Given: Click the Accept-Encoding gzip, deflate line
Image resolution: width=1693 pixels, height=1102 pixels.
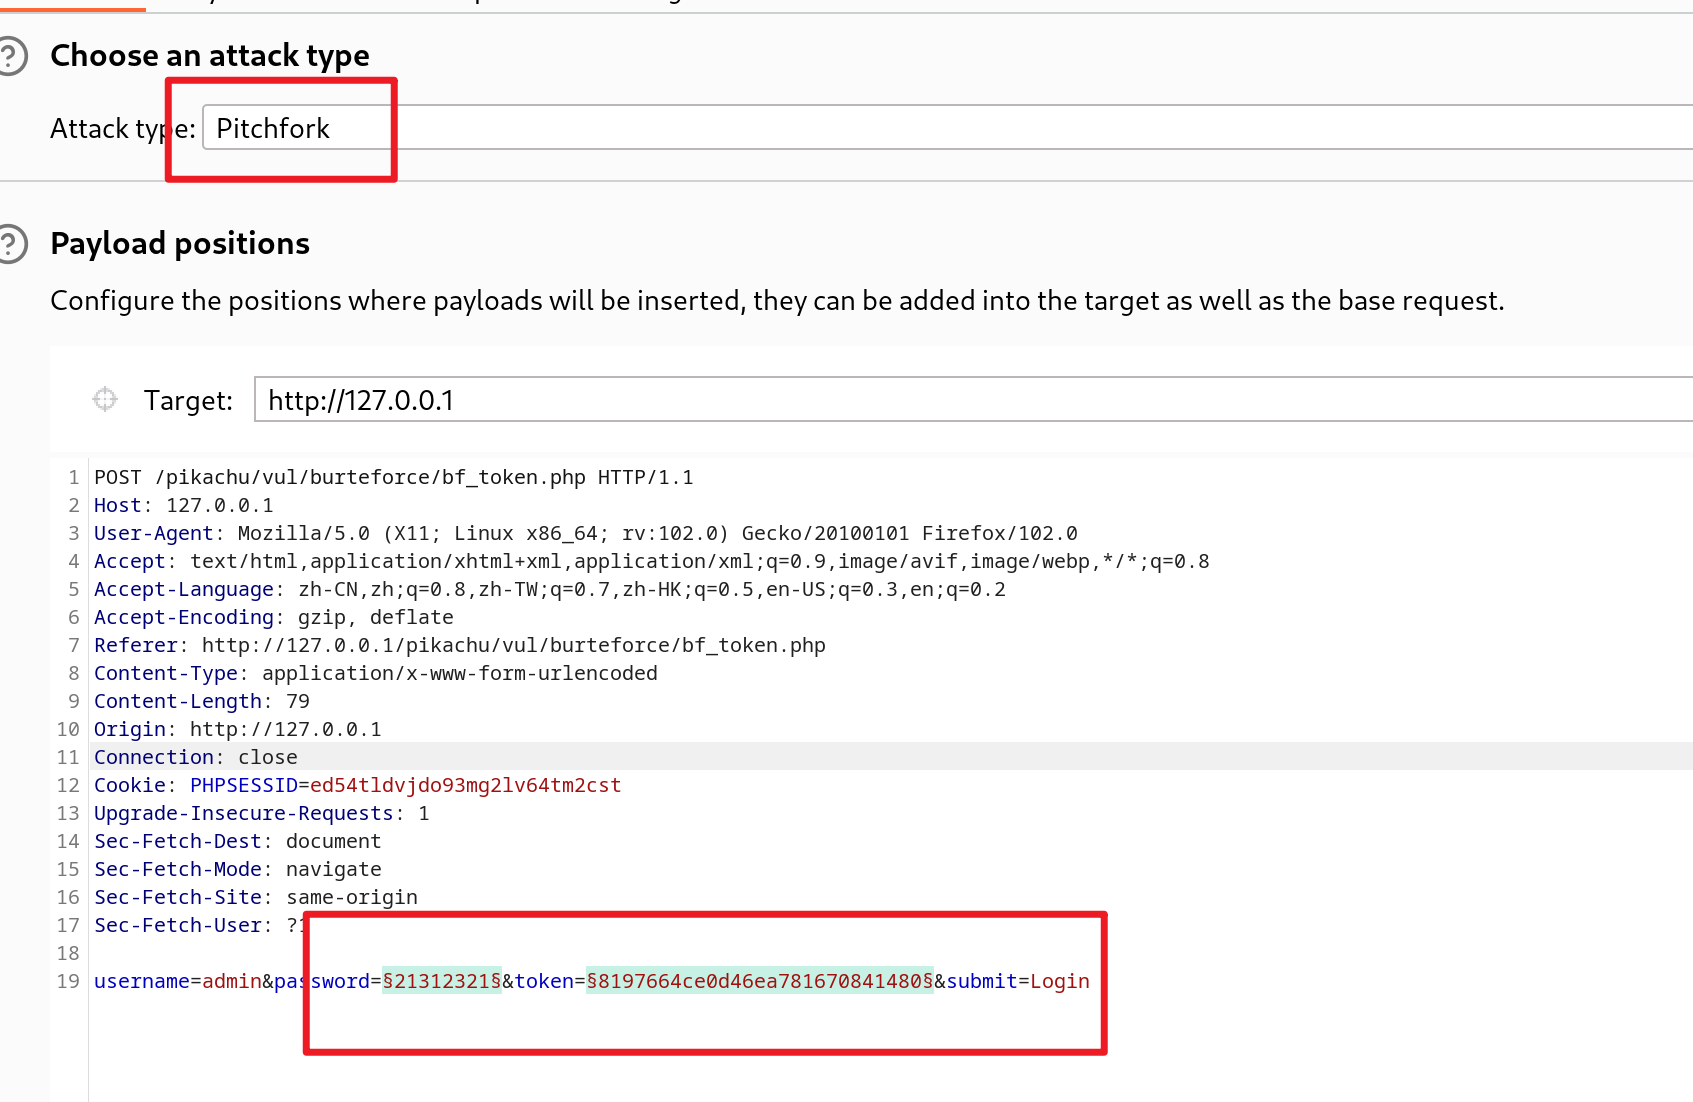Looking at the screenshot, I should [x=274, y=617].
